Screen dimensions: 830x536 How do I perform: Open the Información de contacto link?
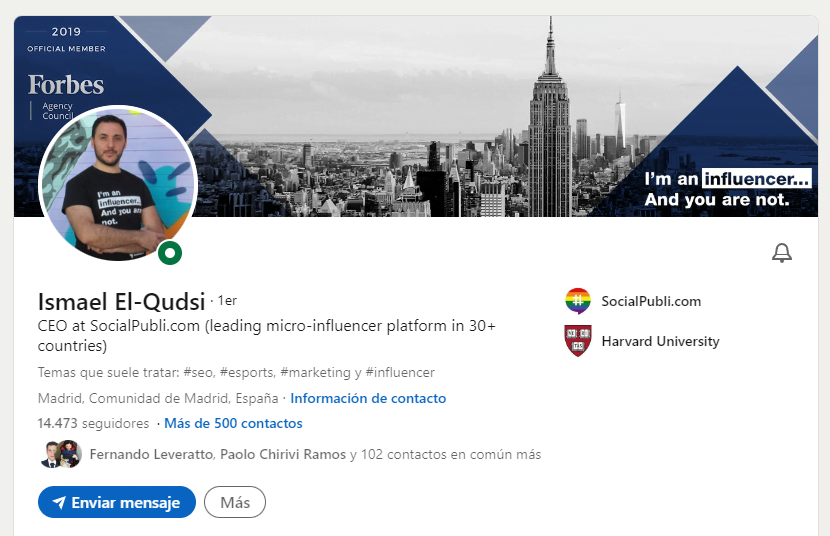click(x=368, y=398)
